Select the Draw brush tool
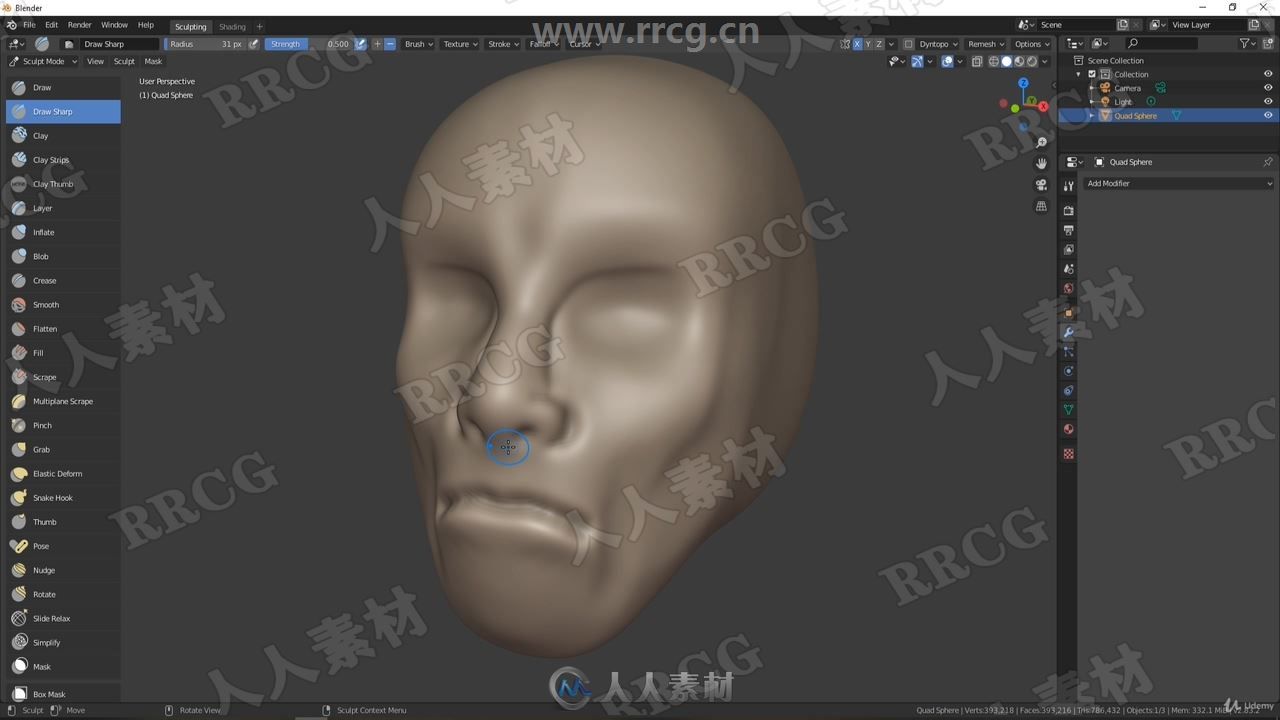This screenshot has height=720, width=1280. point(63,87)
